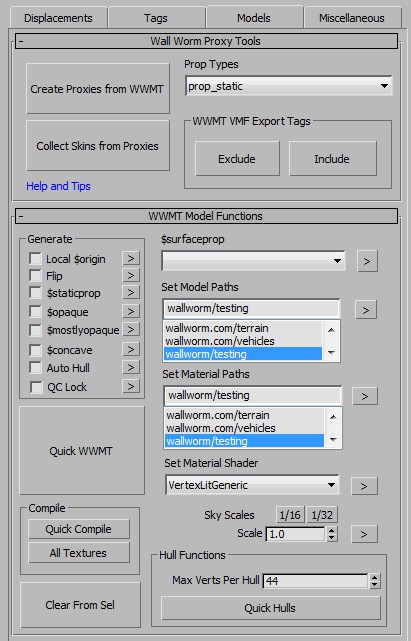Click the Include export tag button
This screenshot has width=411, height=641.
pyautogui.click(x=332, y=159)
